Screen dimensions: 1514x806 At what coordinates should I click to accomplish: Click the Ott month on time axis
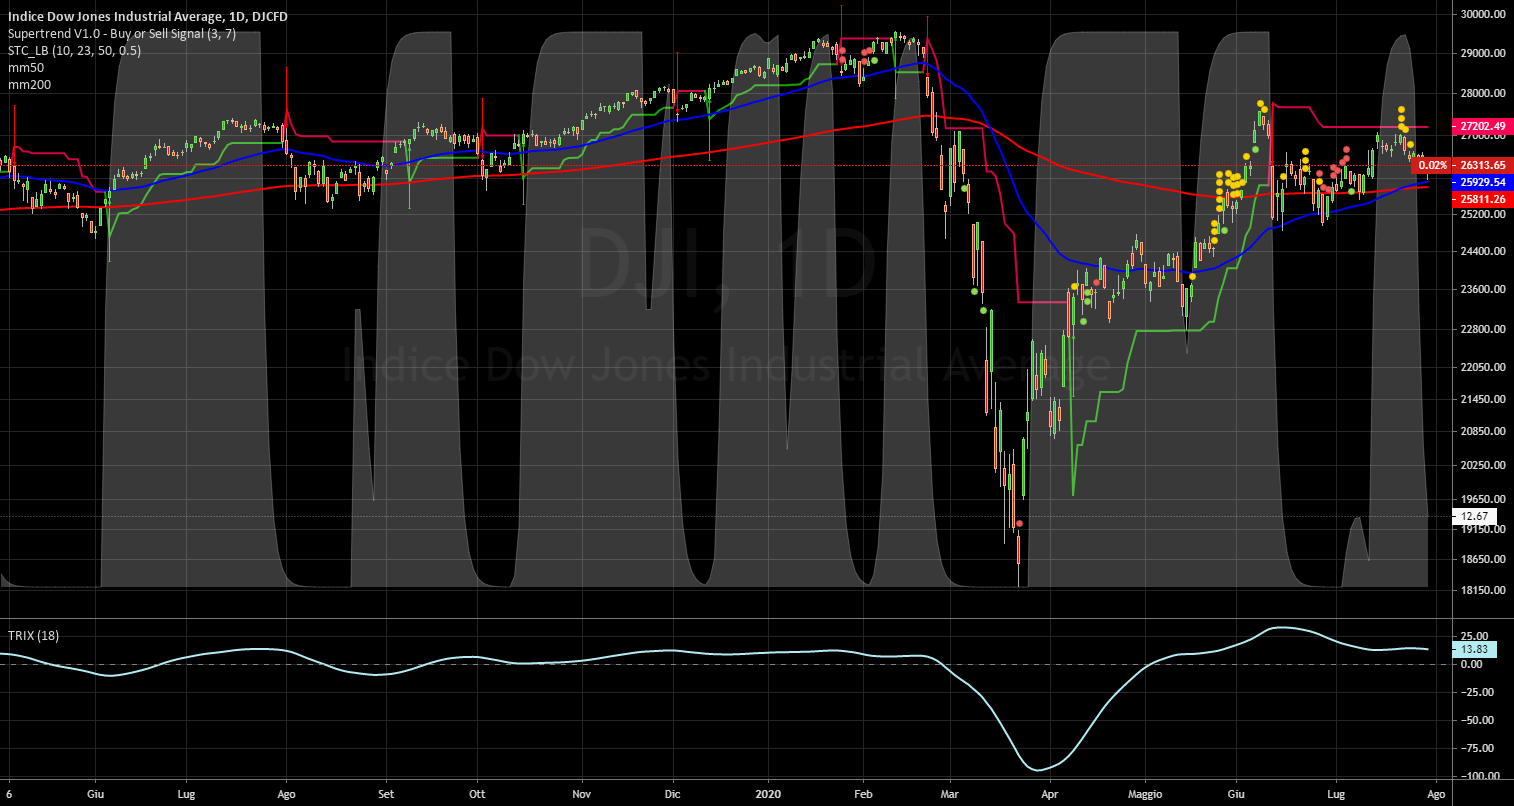pyautogui.click(x=477, y=794)
